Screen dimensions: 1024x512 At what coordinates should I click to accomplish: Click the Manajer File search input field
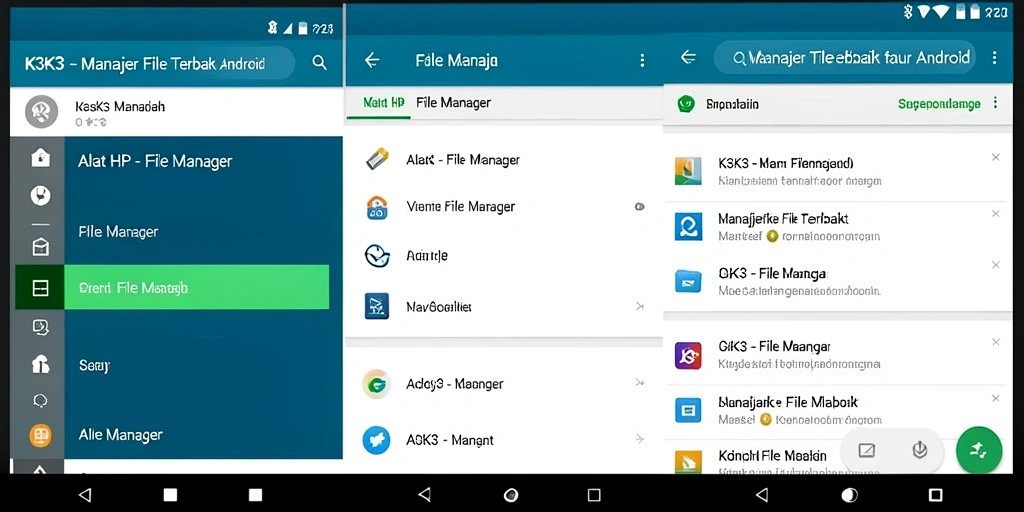(845, 57)
